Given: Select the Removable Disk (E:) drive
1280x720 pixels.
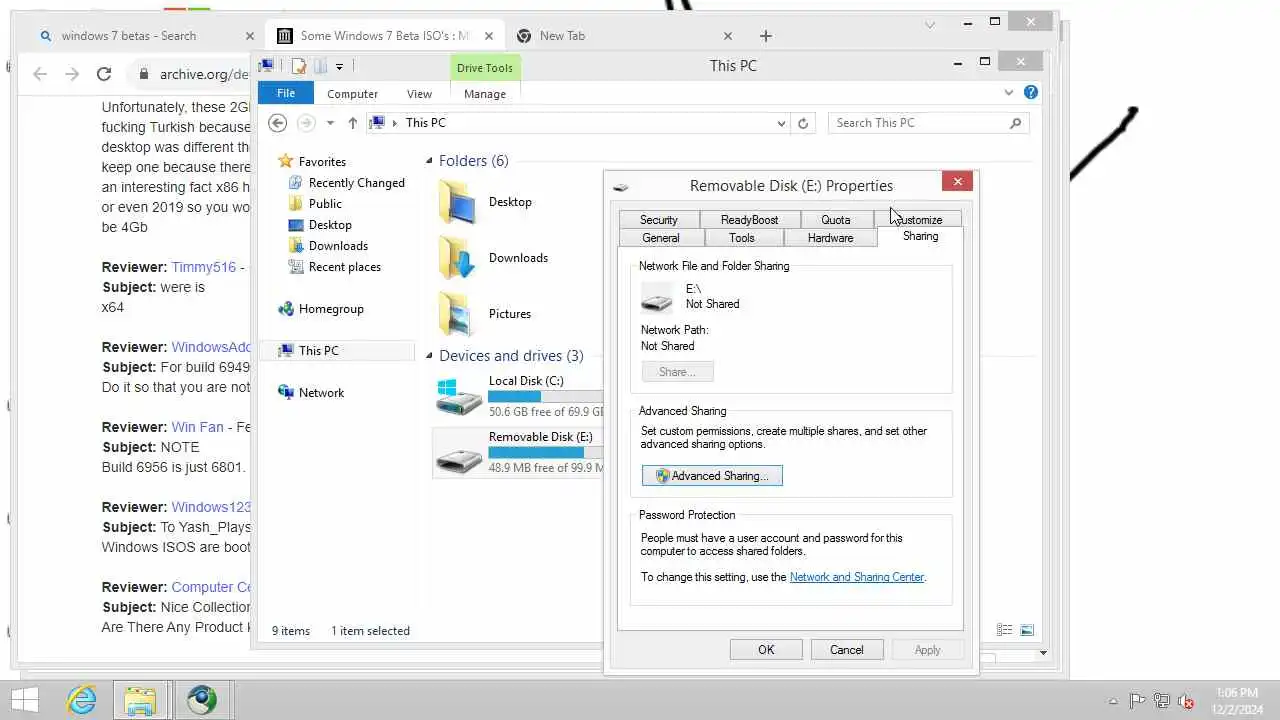Looking at the screenshot, I should point(518,453).
